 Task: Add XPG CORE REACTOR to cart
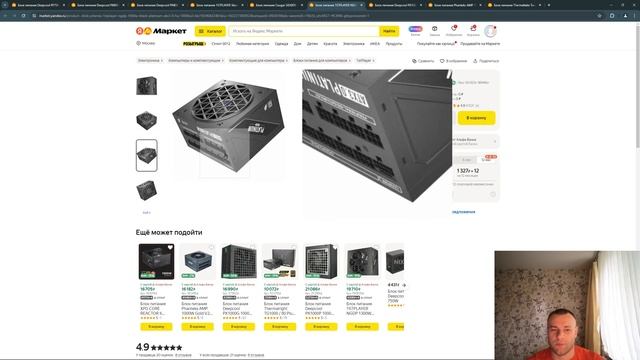(156, 327)
